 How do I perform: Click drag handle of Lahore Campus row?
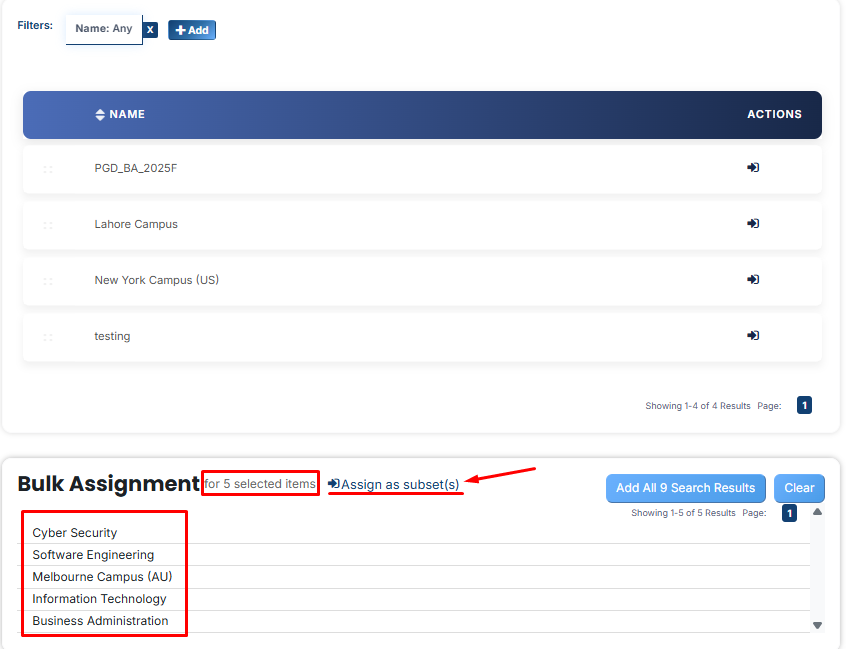point(48,225)
